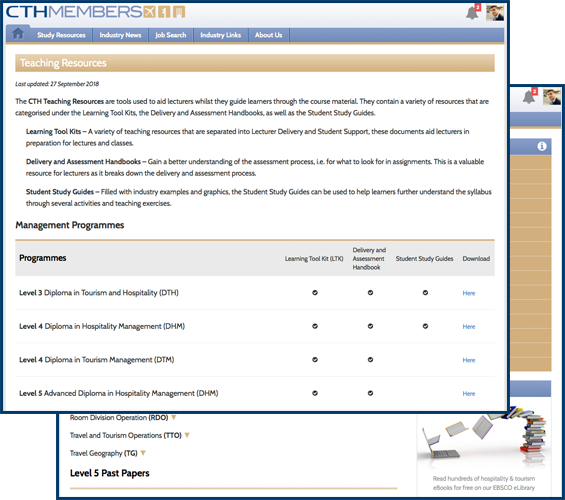
Task: Open profile photo in the back window
Action: pos(552,97)
